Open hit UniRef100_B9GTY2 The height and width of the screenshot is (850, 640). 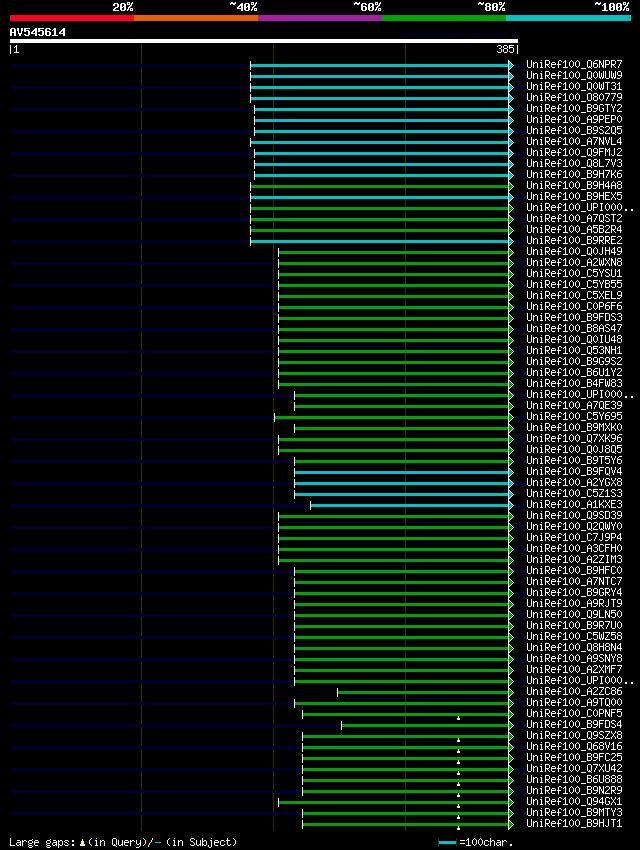[x=574, y=108]
